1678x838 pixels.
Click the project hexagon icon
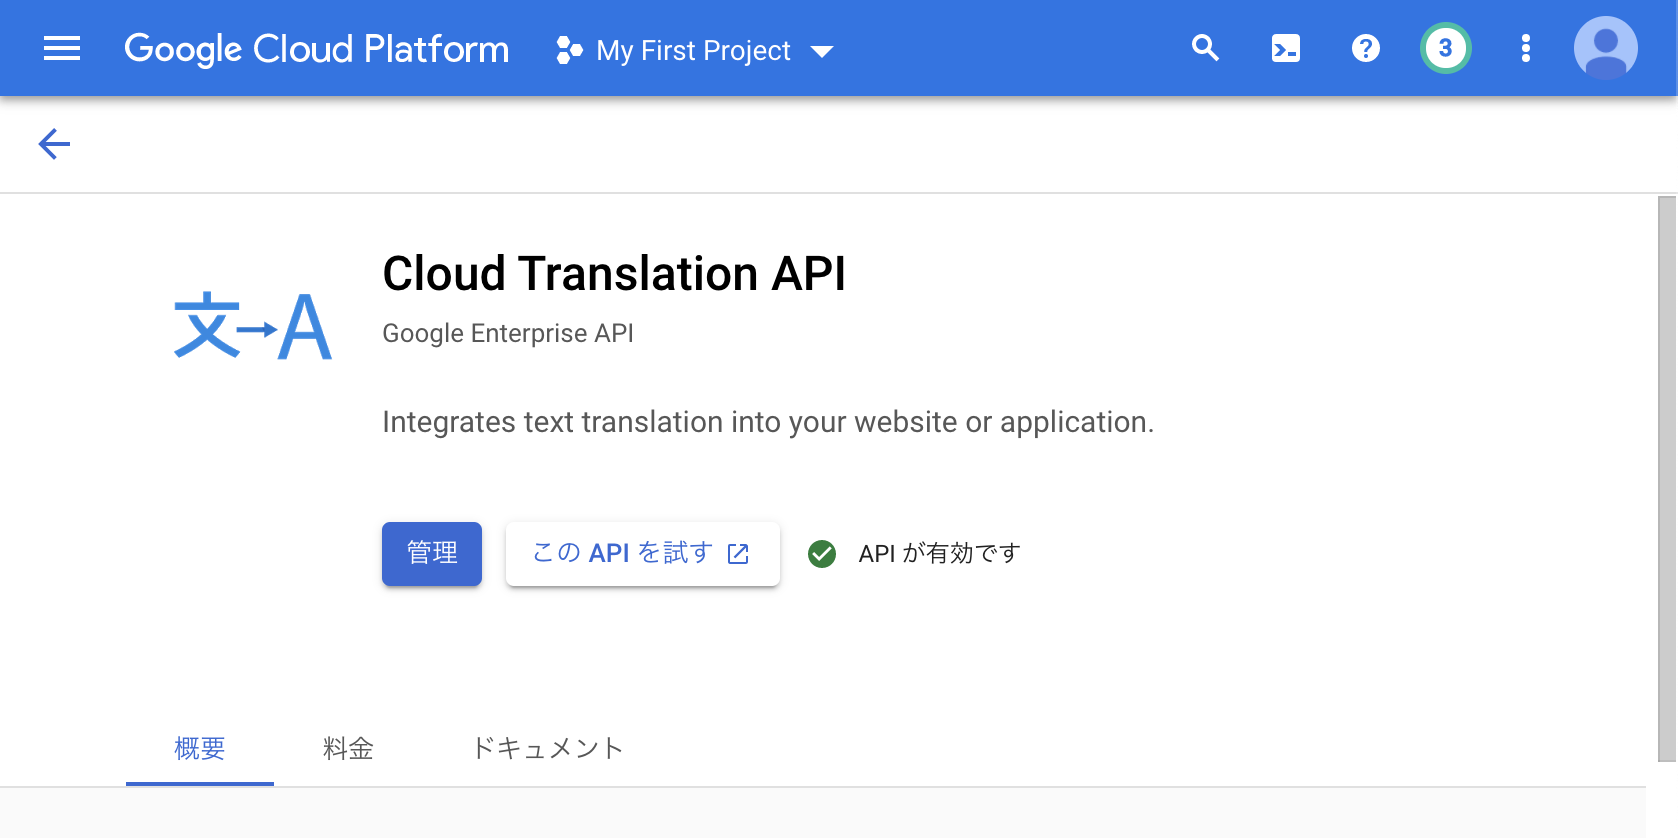tap(569, 50)
